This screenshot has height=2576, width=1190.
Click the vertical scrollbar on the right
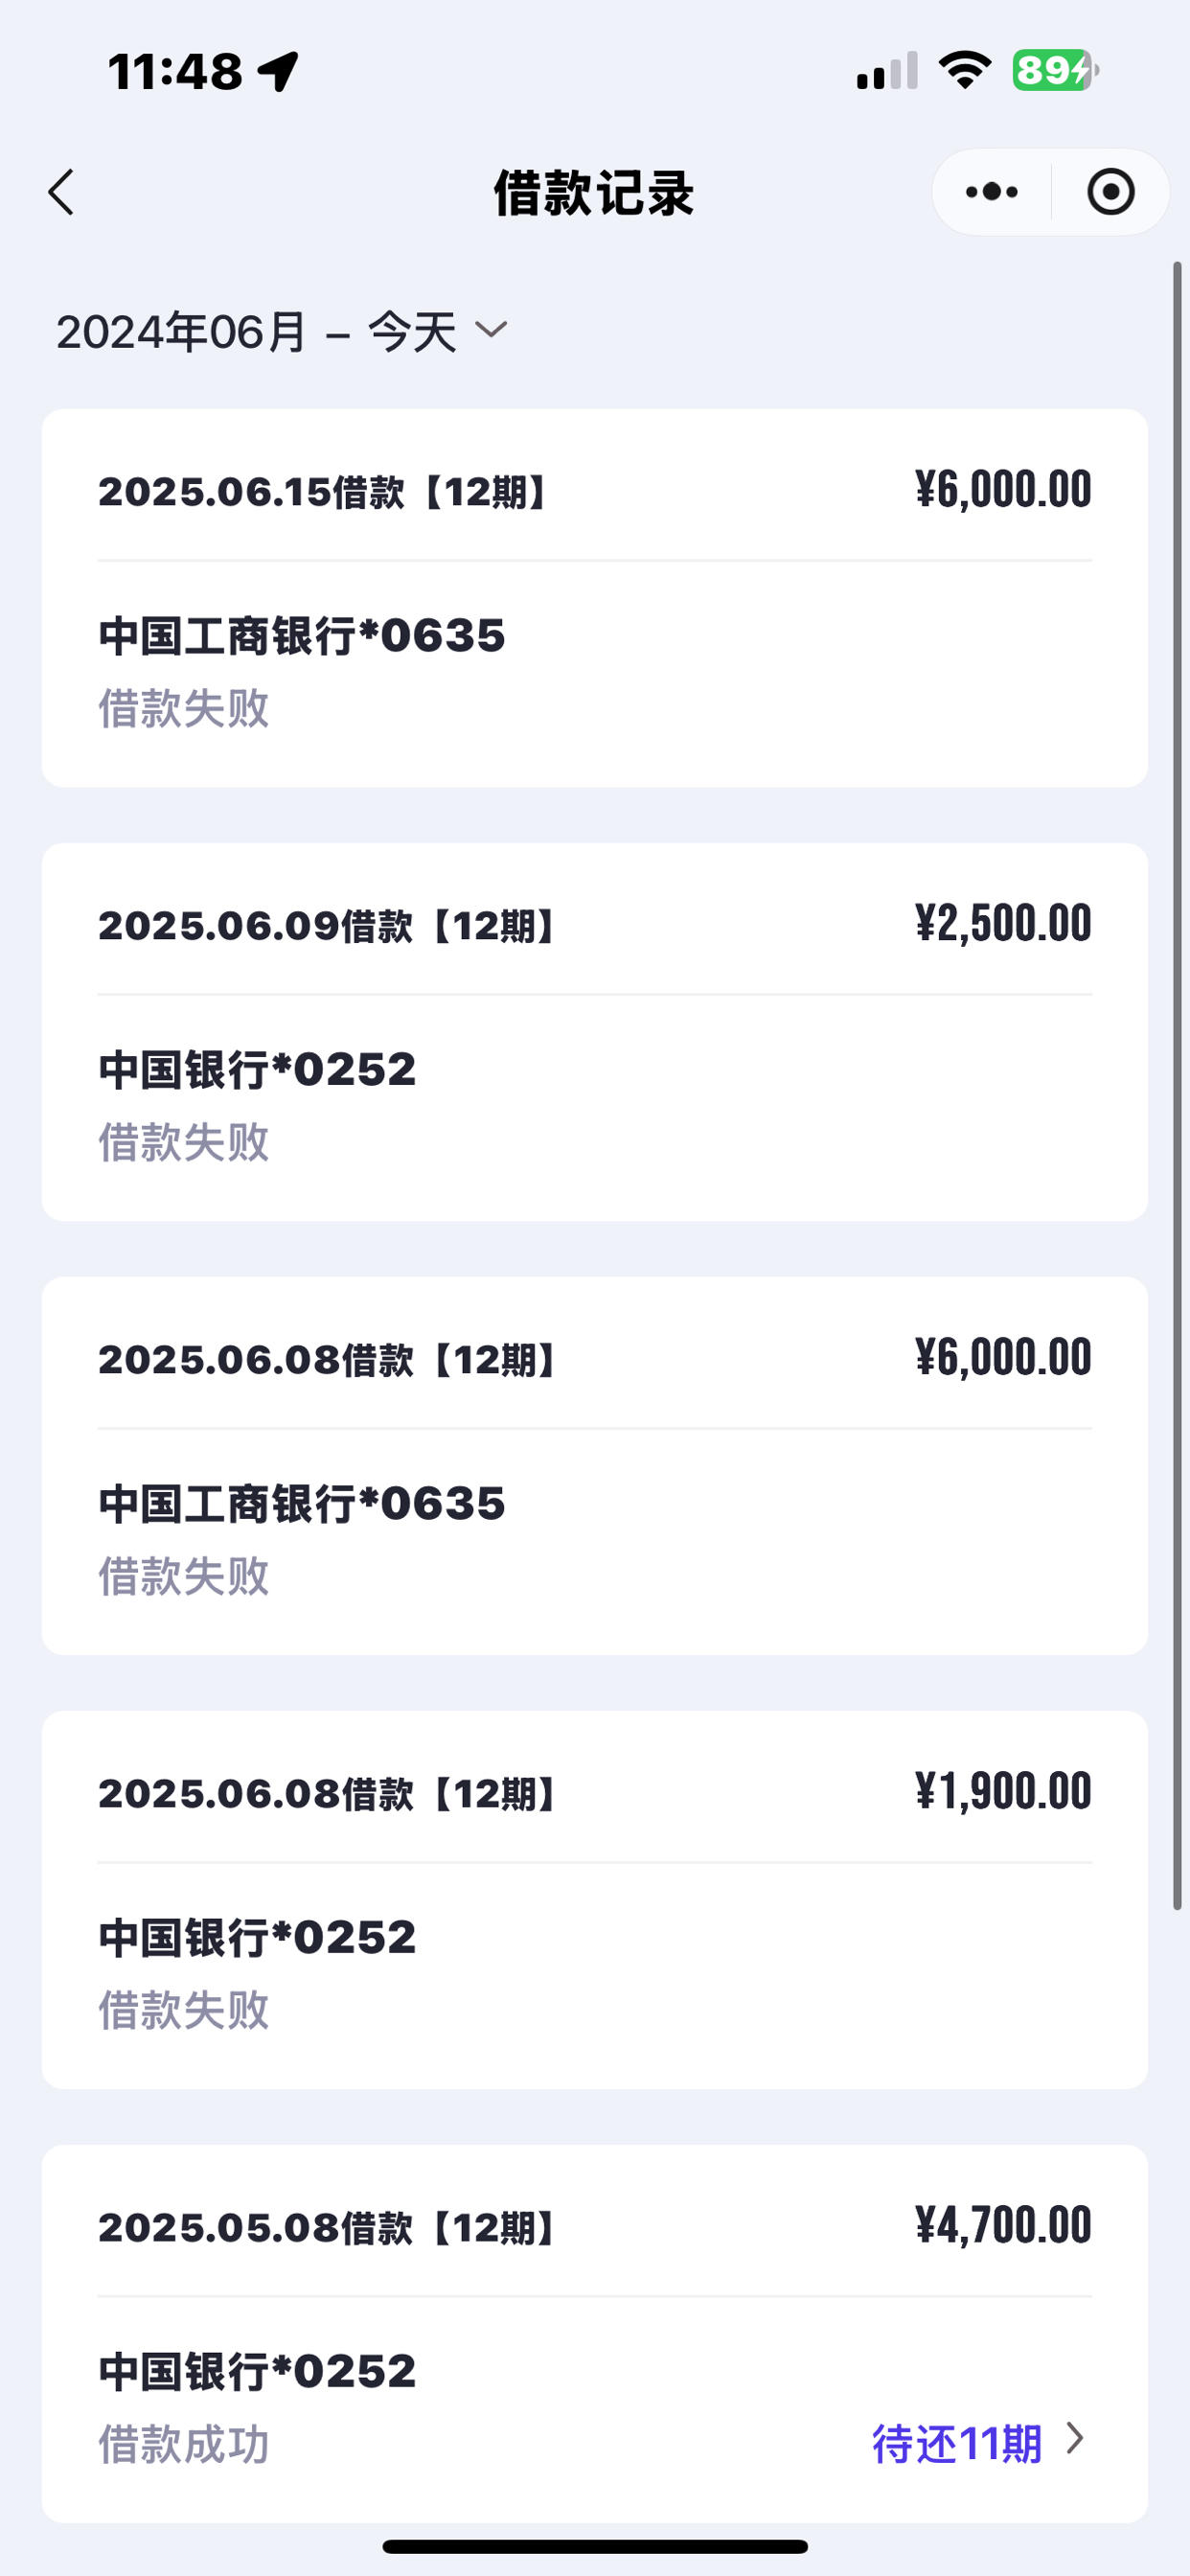coord(1177,1086)
